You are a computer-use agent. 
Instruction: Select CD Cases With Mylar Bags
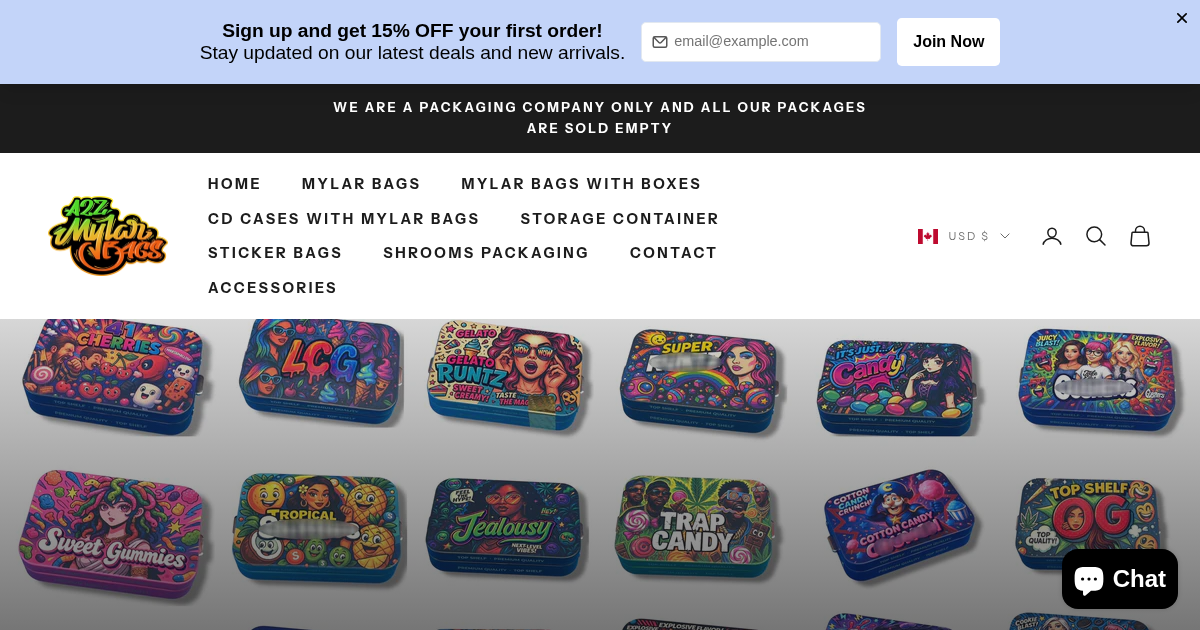(x=344, y=219)
